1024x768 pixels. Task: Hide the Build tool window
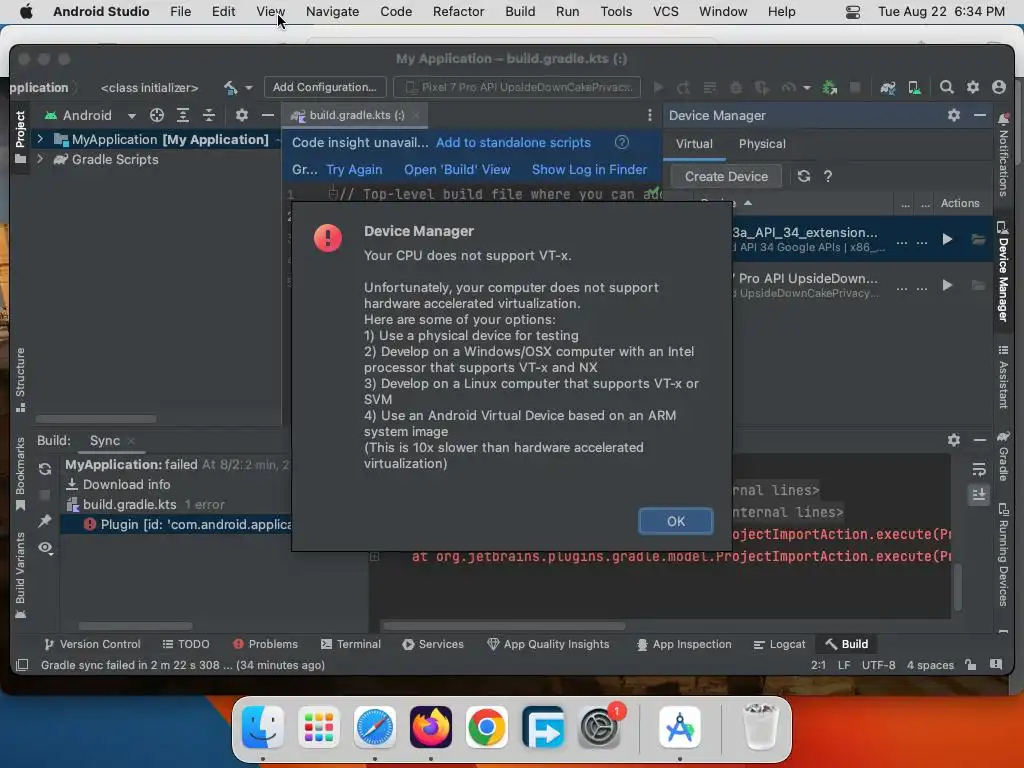pyautogui.click(x=980, y=440)
